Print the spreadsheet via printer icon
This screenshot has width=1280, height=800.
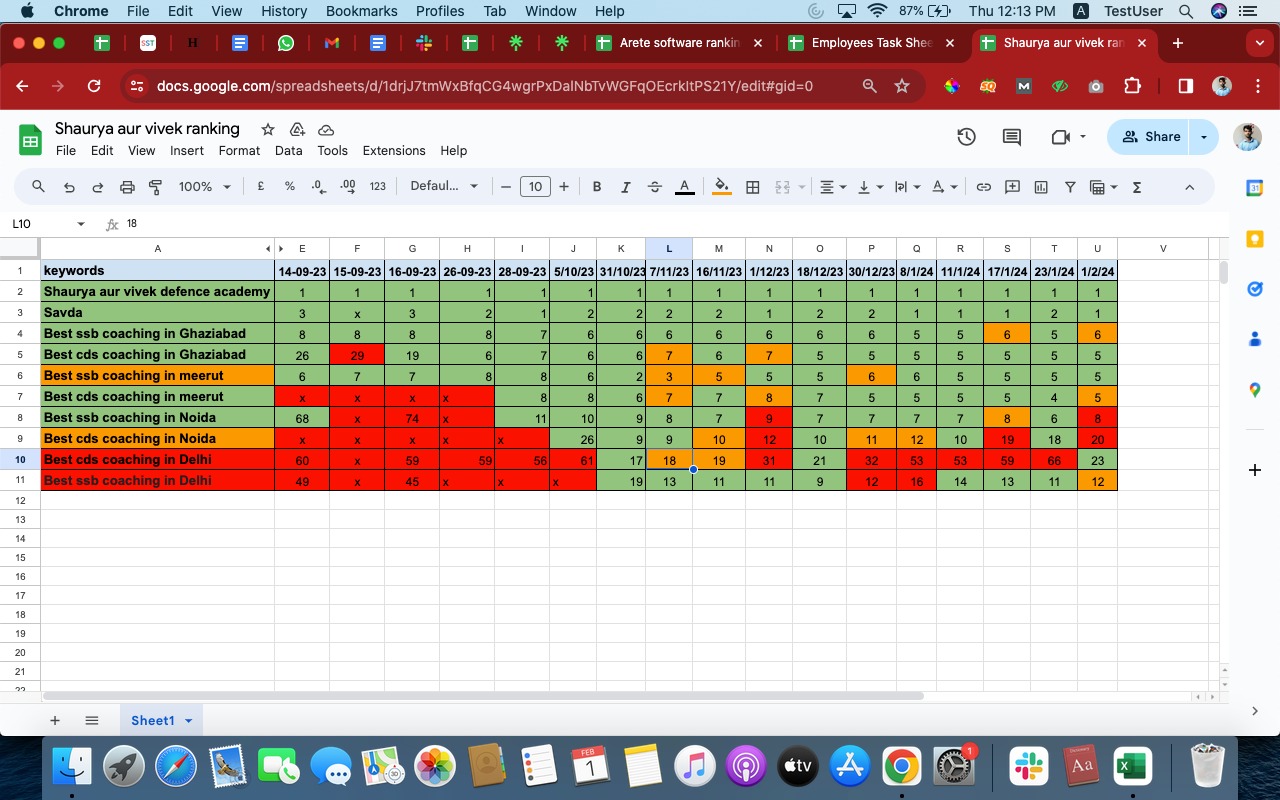click(x=127, y=187)
